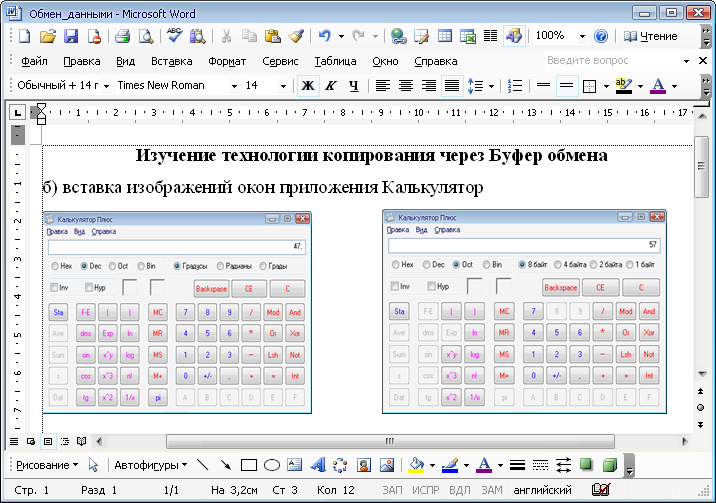Screen dimensions: 716x503
Task: Run the ABC spelling check
Action: [x=174, y=35]
